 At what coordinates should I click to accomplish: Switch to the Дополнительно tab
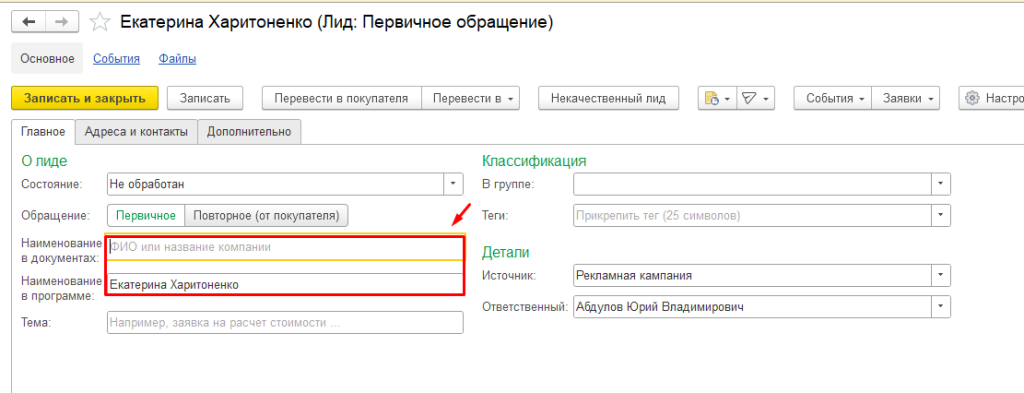[x=249, y=132]
